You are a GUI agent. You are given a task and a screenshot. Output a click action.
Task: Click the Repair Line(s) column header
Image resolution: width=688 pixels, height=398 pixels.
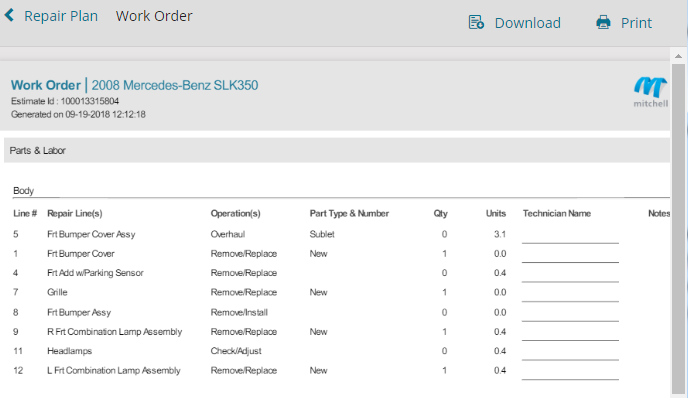[x=75, y=214]
